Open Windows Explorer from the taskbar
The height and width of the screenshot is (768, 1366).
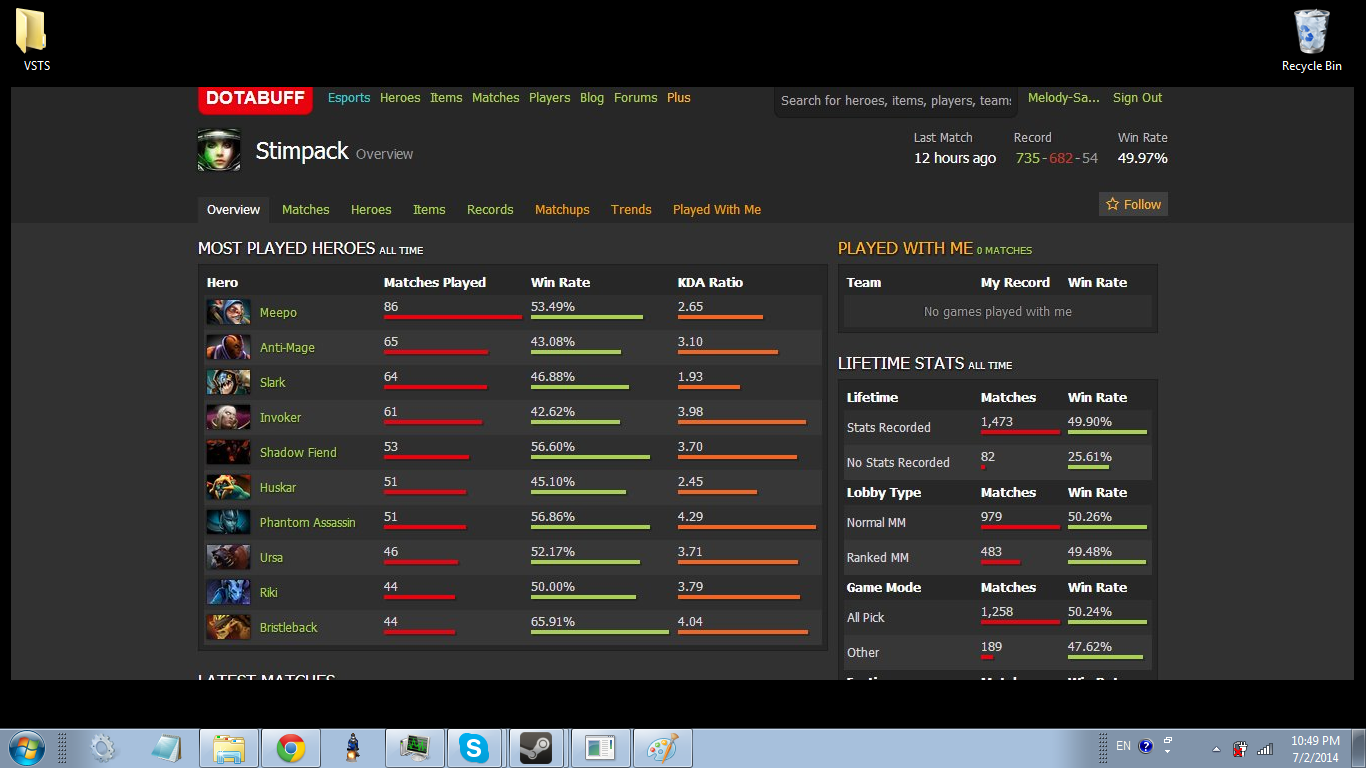pos(229,748)
